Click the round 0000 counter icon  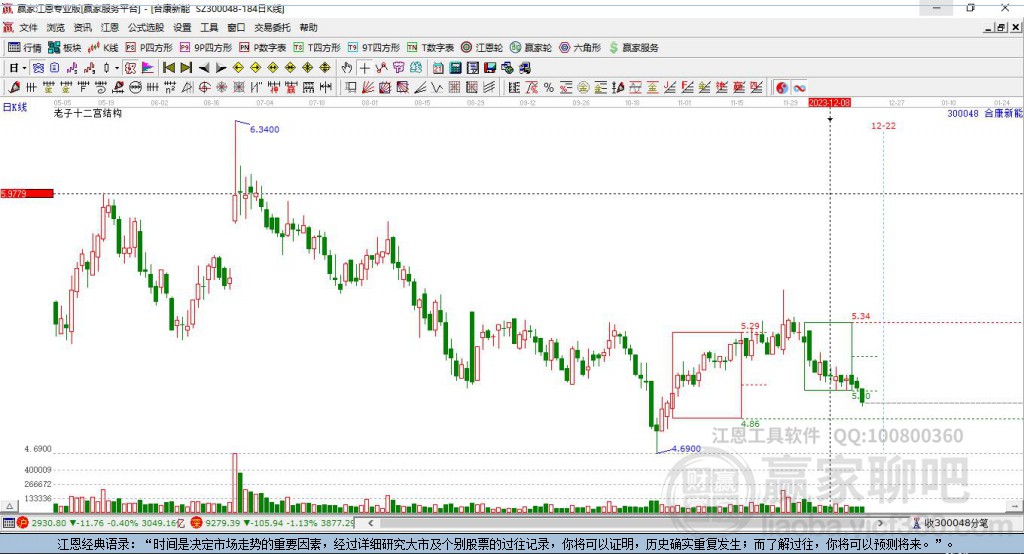coord(136,88)
